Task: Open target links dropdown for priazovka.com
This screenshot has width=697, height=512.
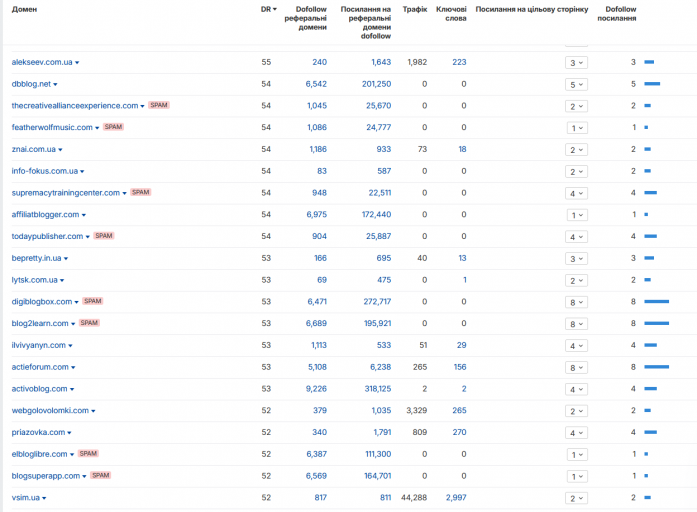Action: point(577,433)
